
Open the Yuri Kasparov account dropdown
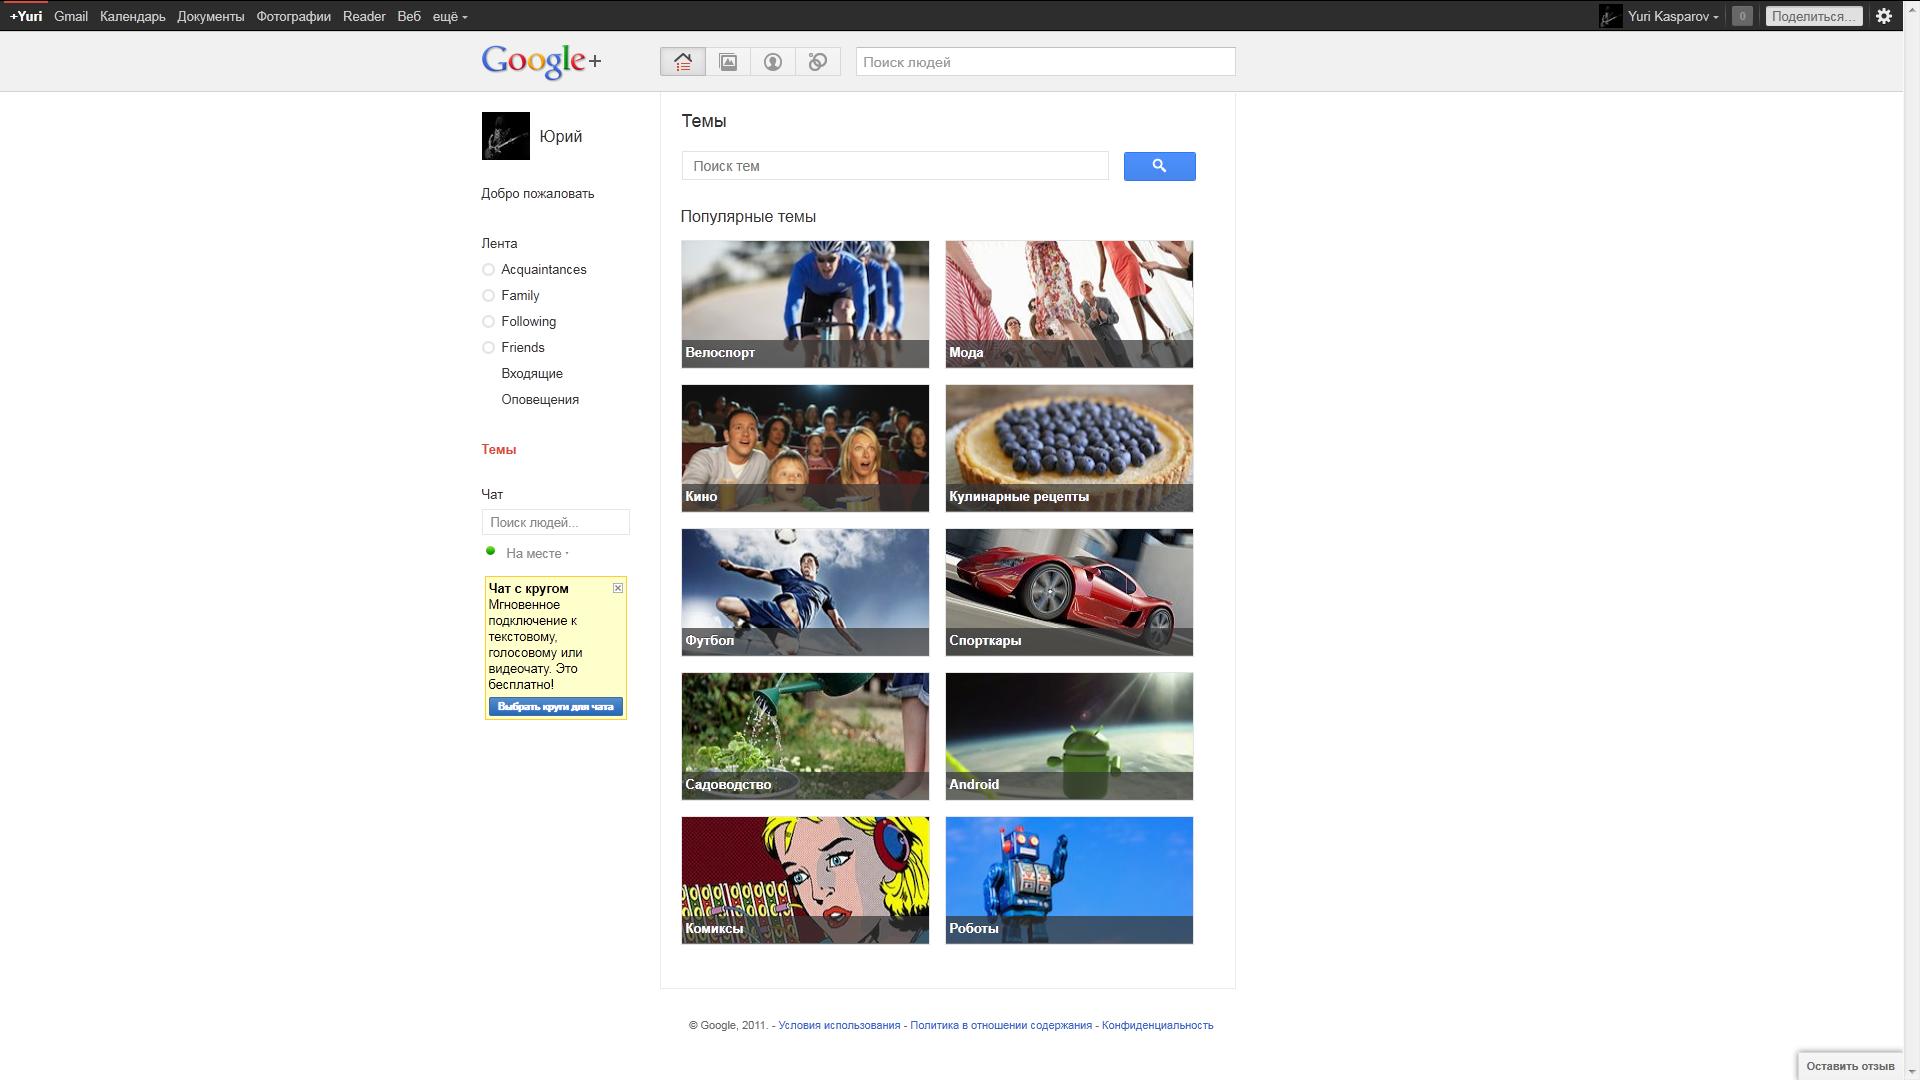coord(1672,16)
